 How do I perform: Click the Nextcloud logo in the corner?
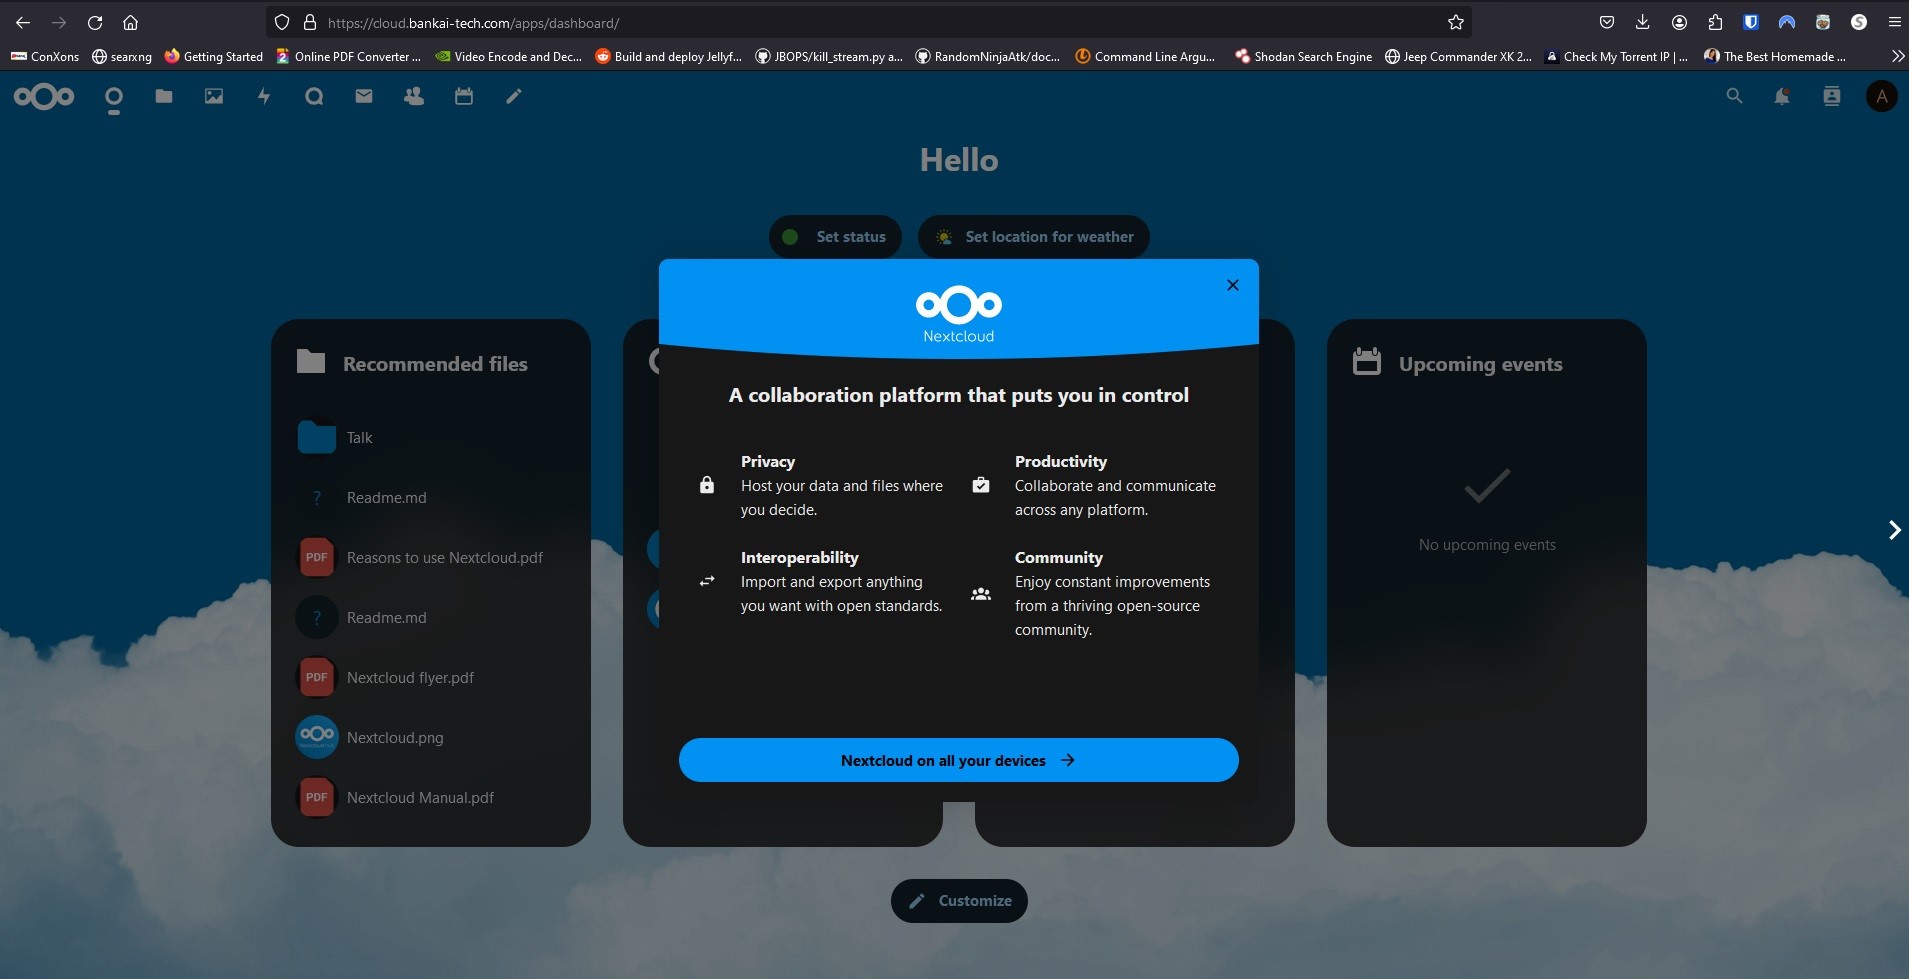coord(42,96)
